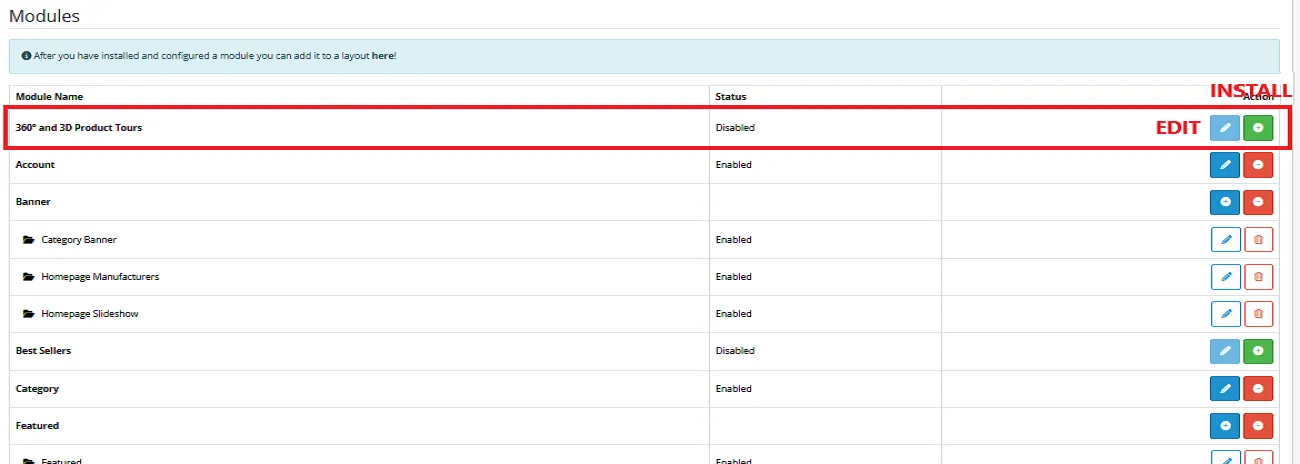Screen dimensions: 1300x464
Task: Click edit pencil for 360° and 3D Product Tours
Action: 1225,128
